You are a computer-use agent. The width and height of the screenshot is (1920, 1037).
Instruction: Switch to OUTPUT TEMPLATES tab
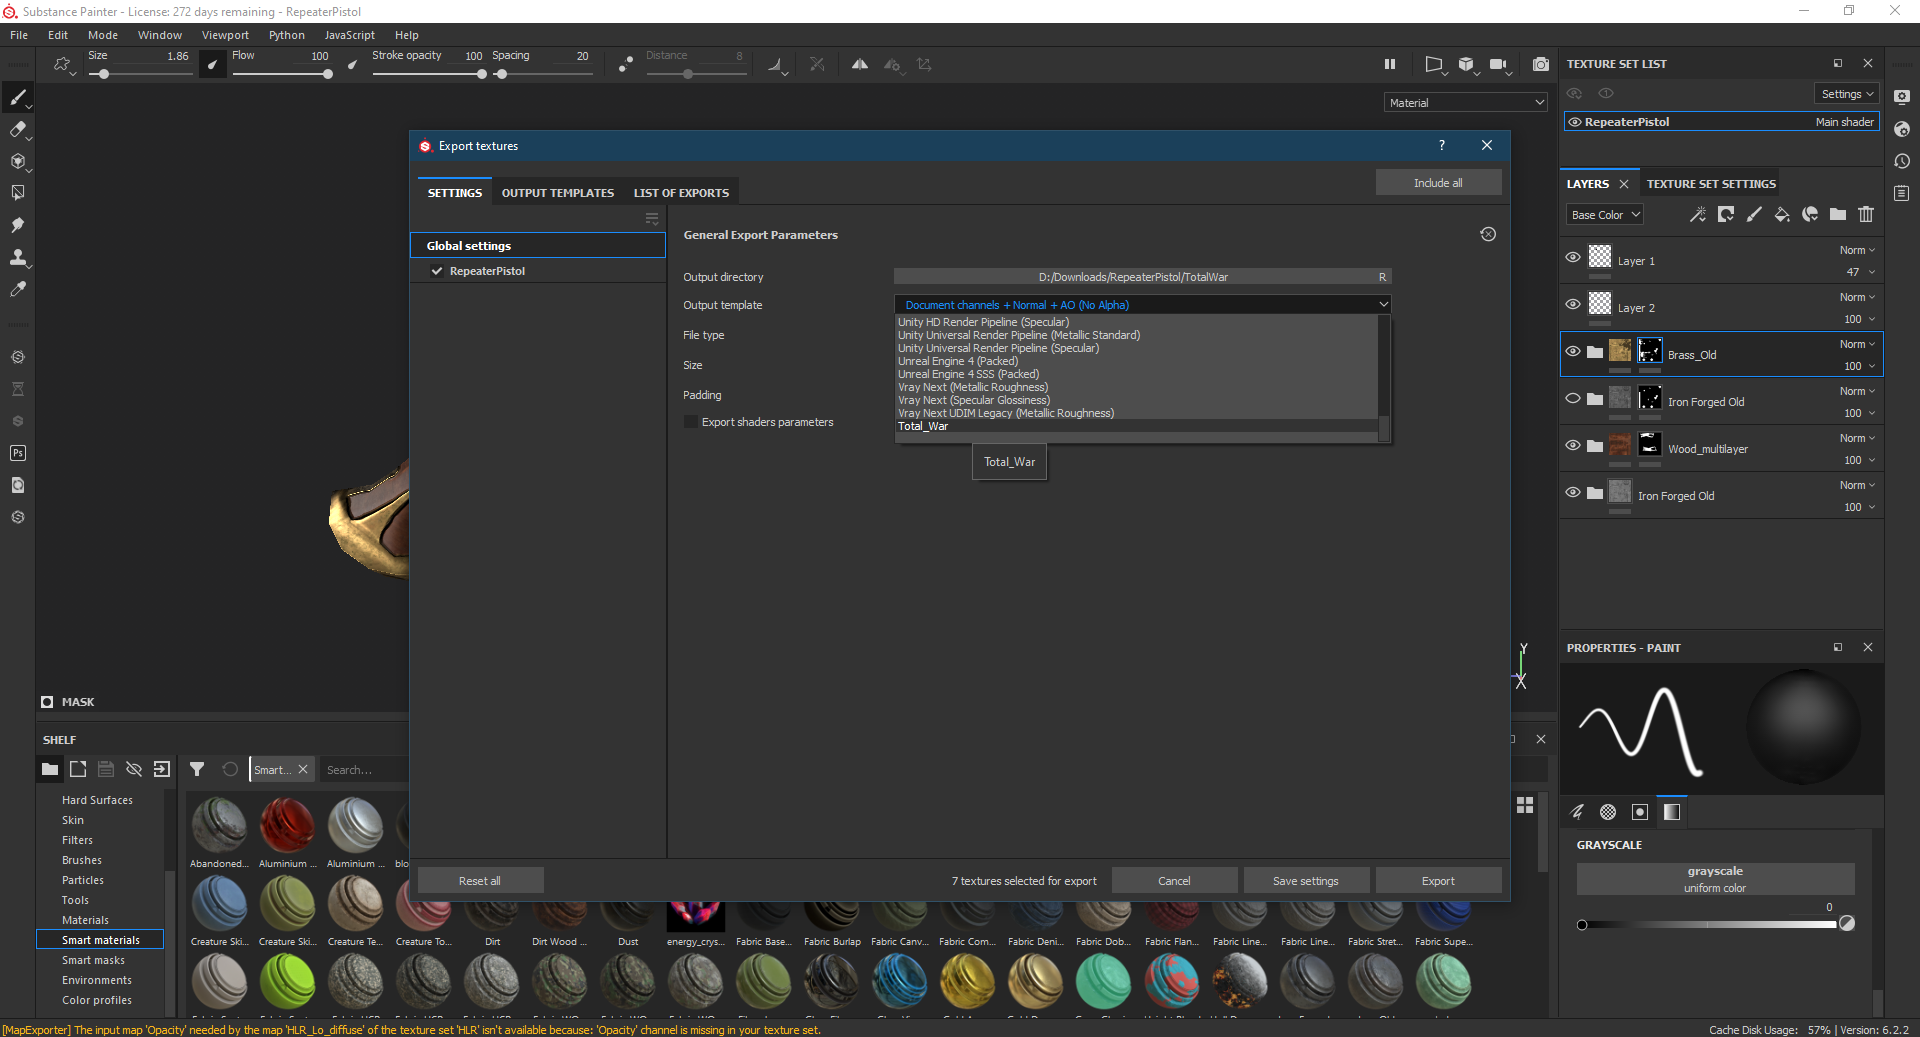[x=558, y=193]
